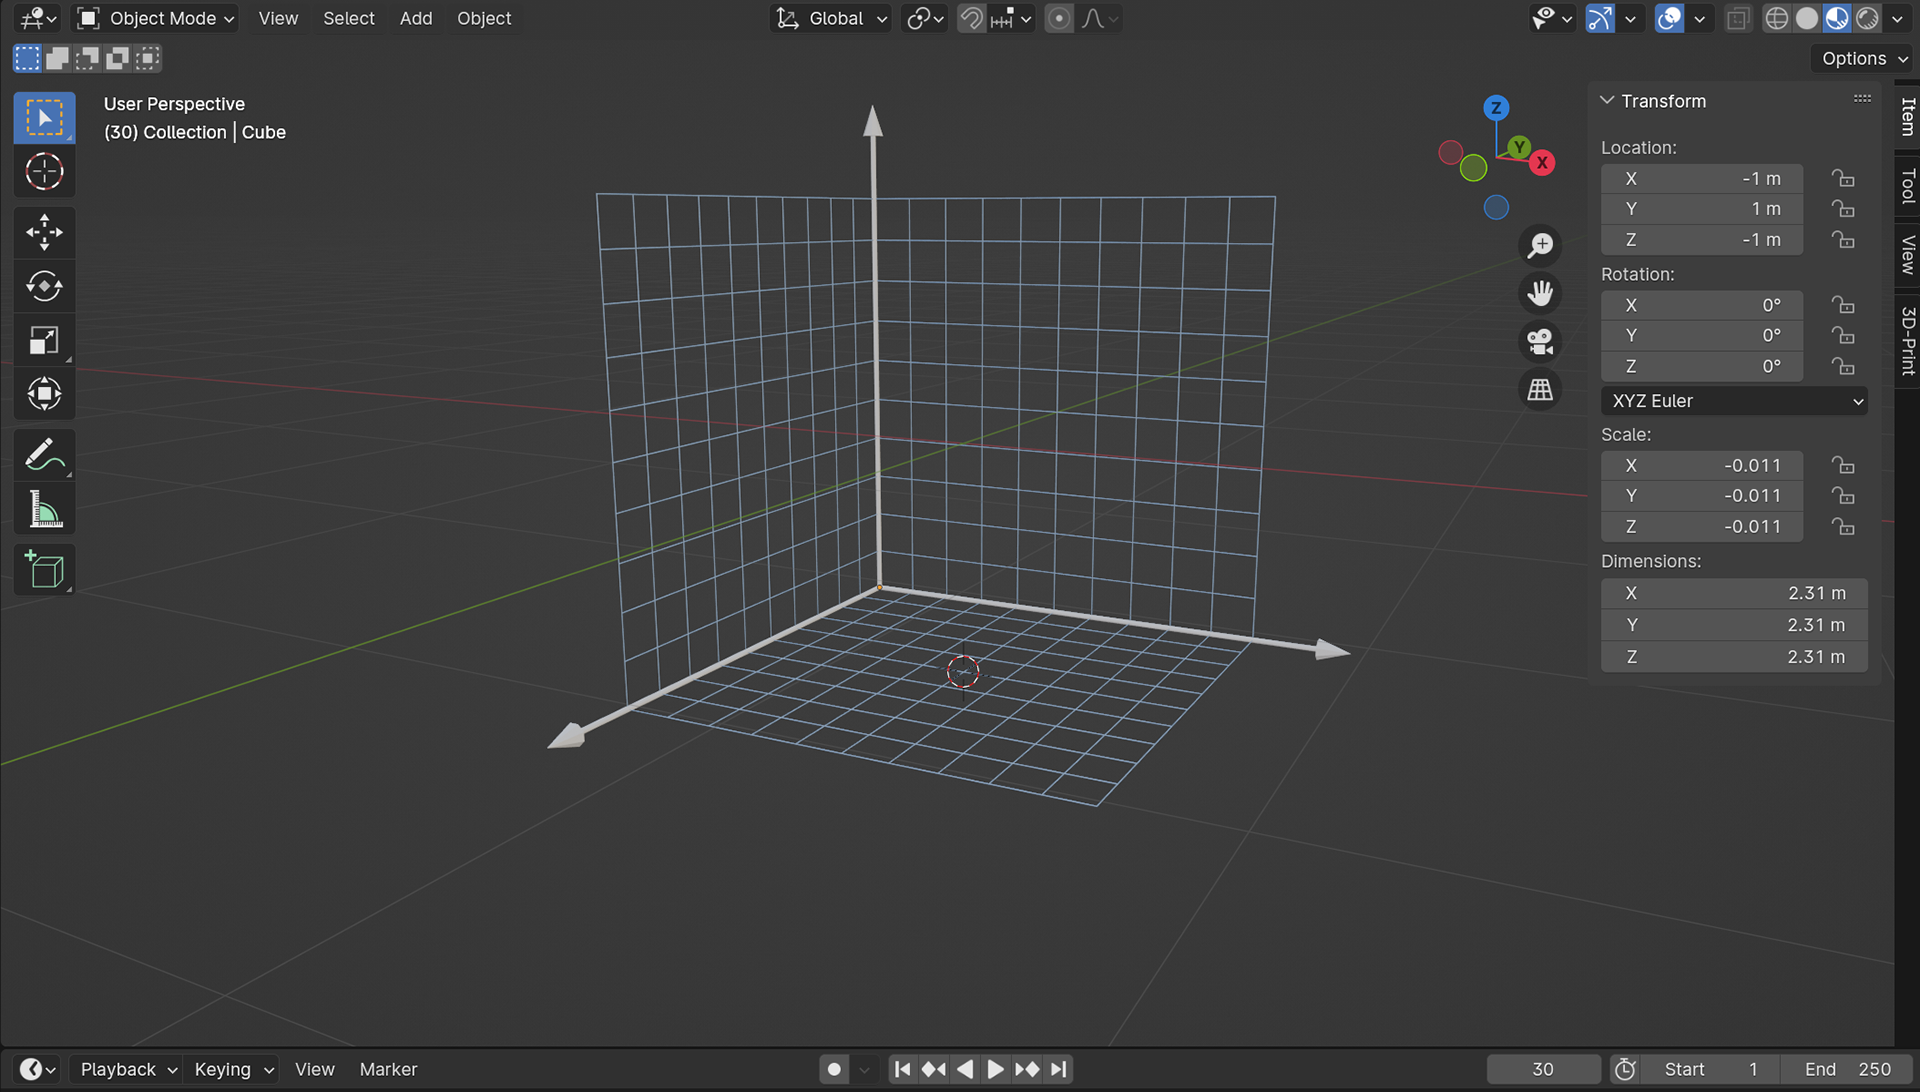Screen dimensions: 1920x1092
Task: Click the current frame field showing 30
Action: pyautogui.click(x=1543, y=1069)
